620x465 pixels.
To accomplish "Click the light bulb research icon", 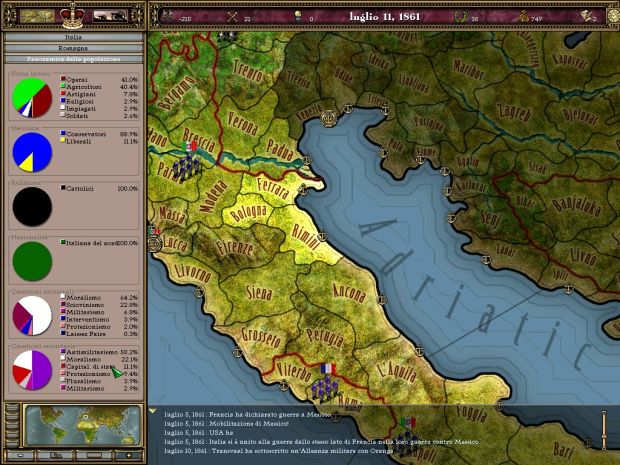I will (298, 17).
